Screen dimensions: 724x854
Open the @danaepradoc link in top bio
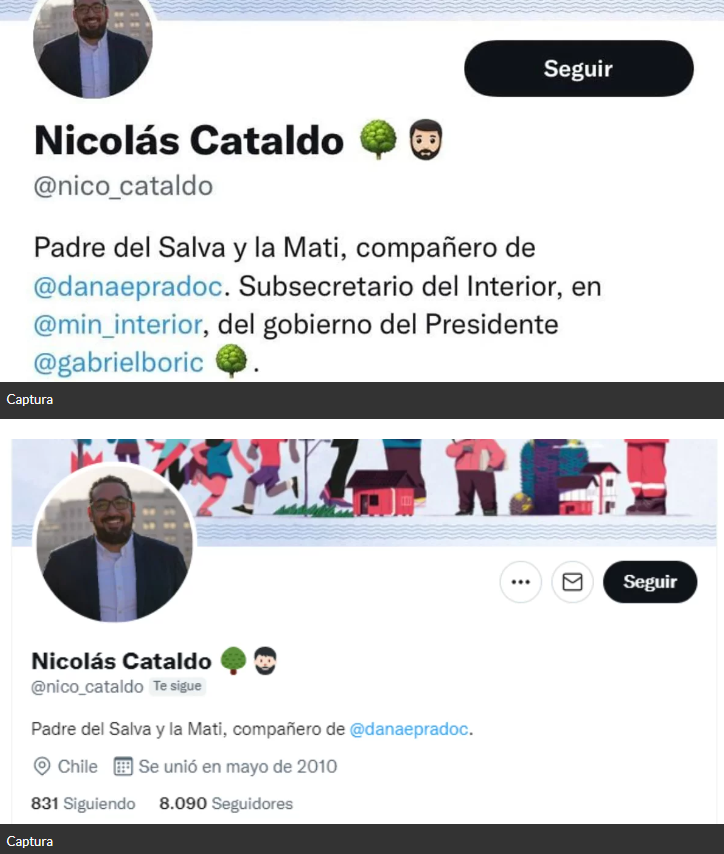(128, 286)
